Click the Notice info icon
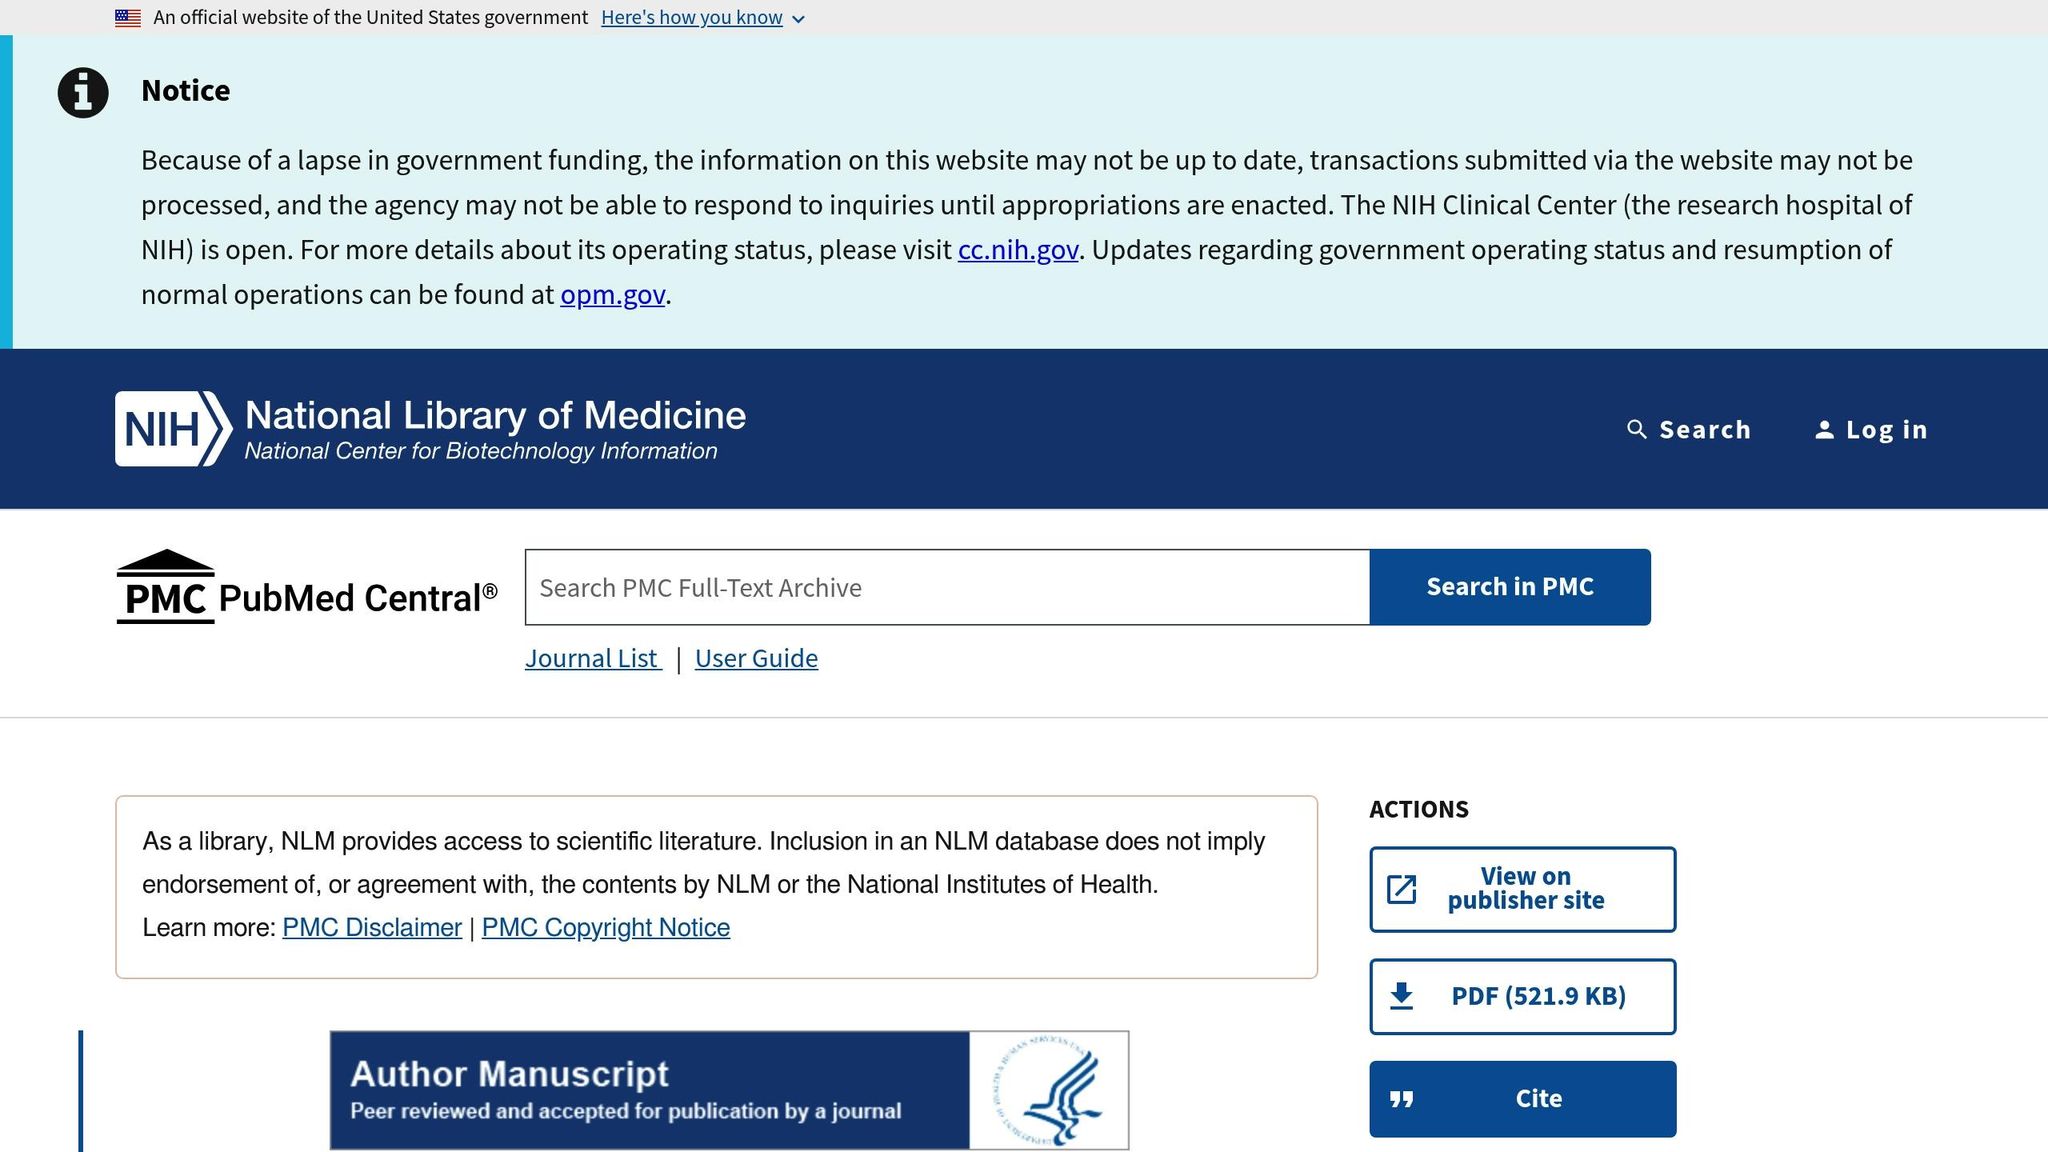This screenshot has height=1152, width=2048. (83, 93)
